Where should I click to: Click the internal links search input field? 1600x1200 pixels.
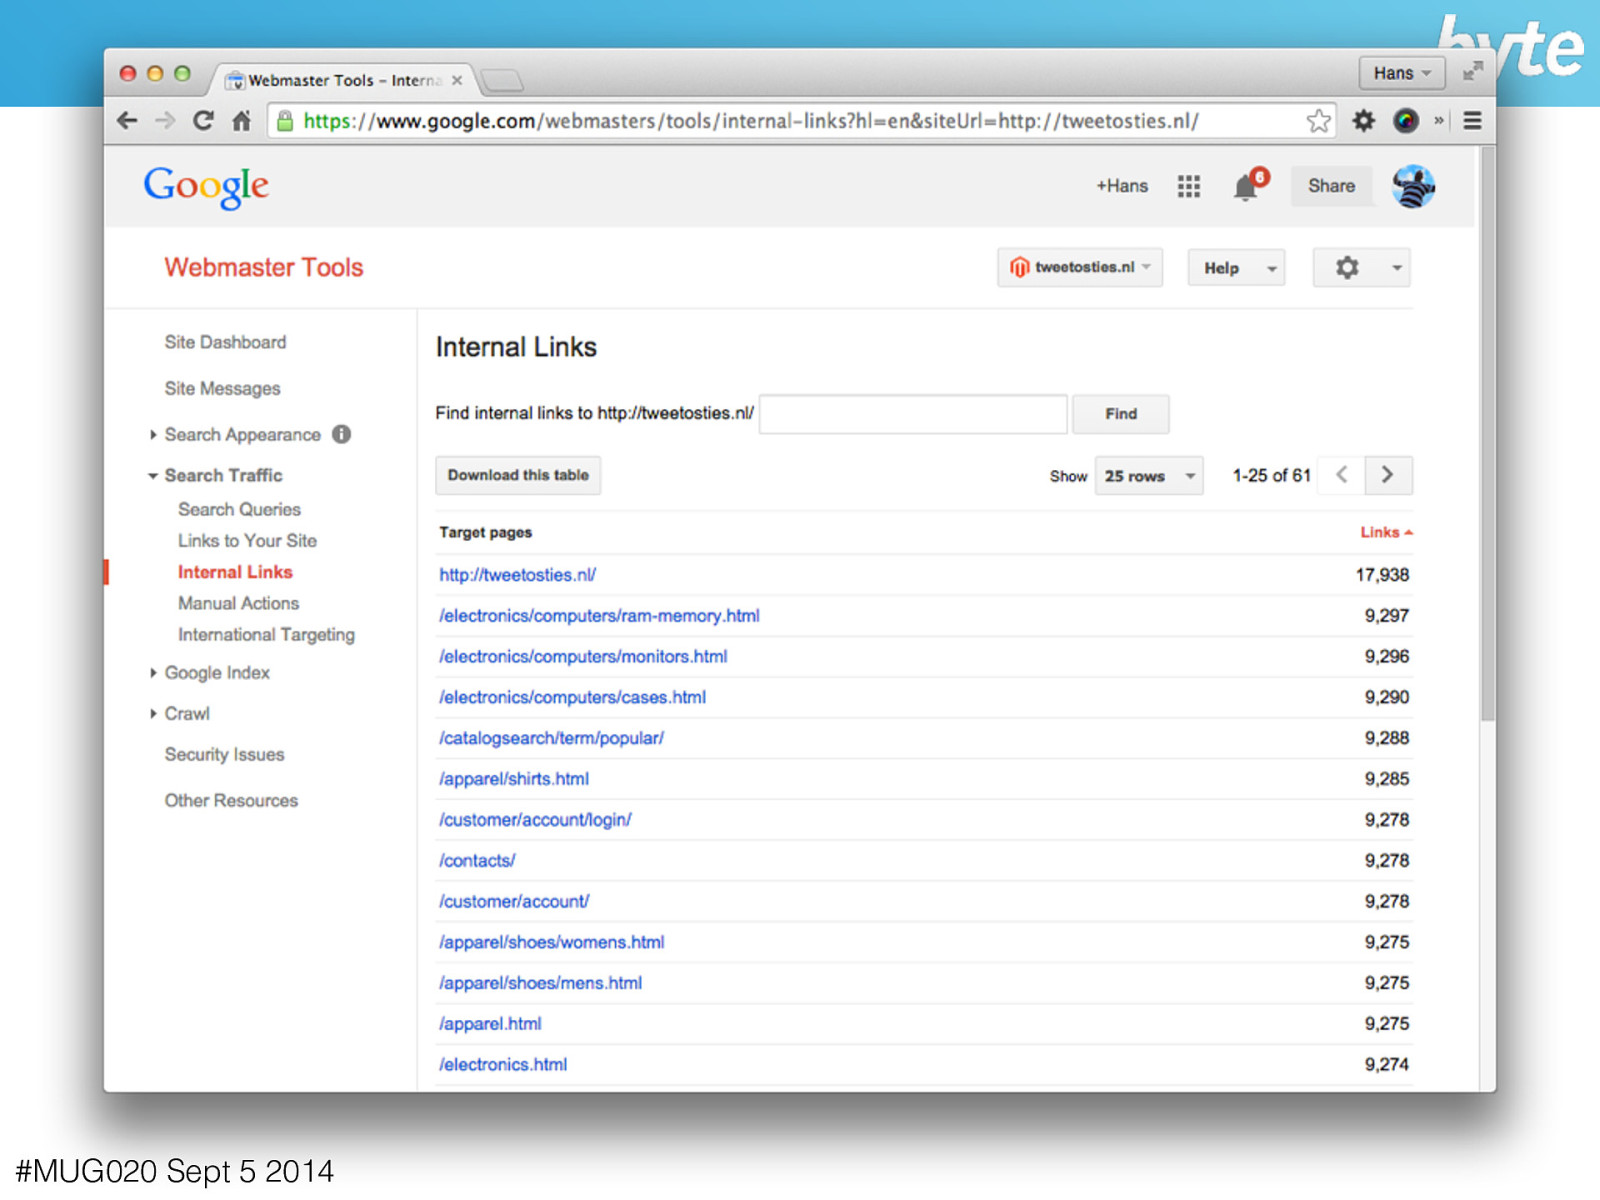[x=913, y=414]
